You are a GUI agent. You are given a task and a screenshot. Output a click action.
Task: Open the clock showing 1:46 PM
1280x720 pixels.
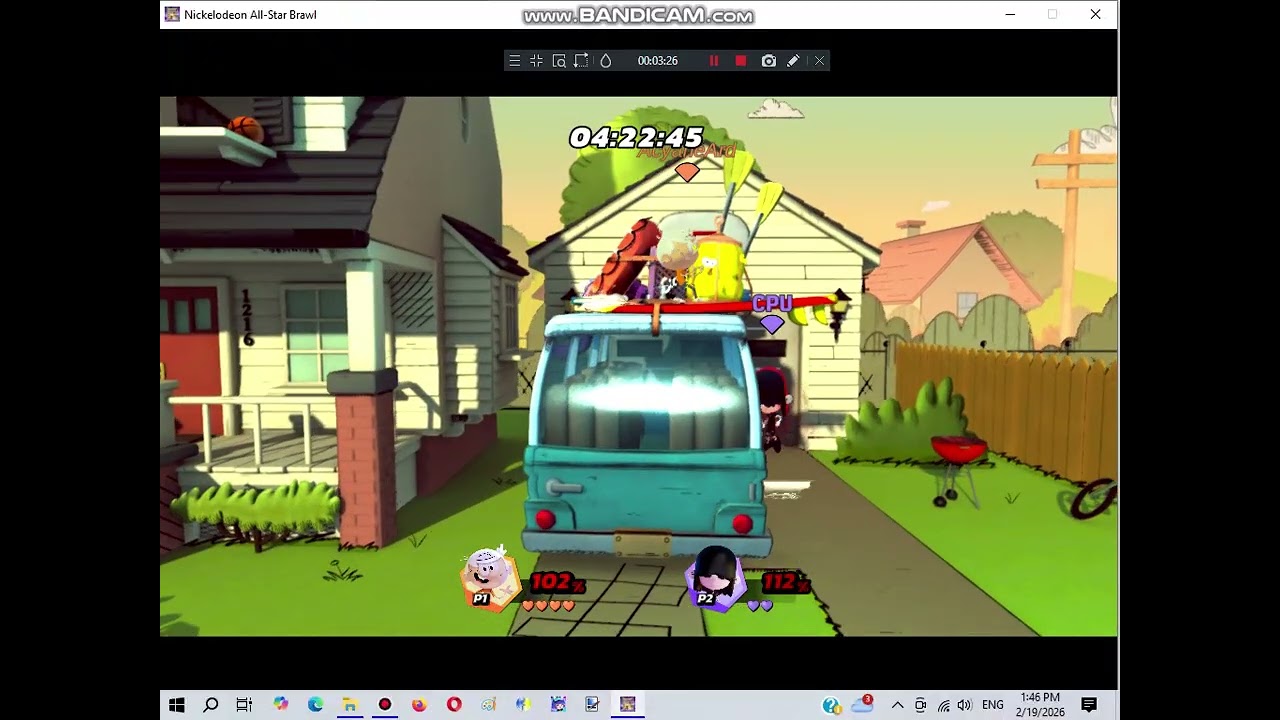pos(1040,705)
